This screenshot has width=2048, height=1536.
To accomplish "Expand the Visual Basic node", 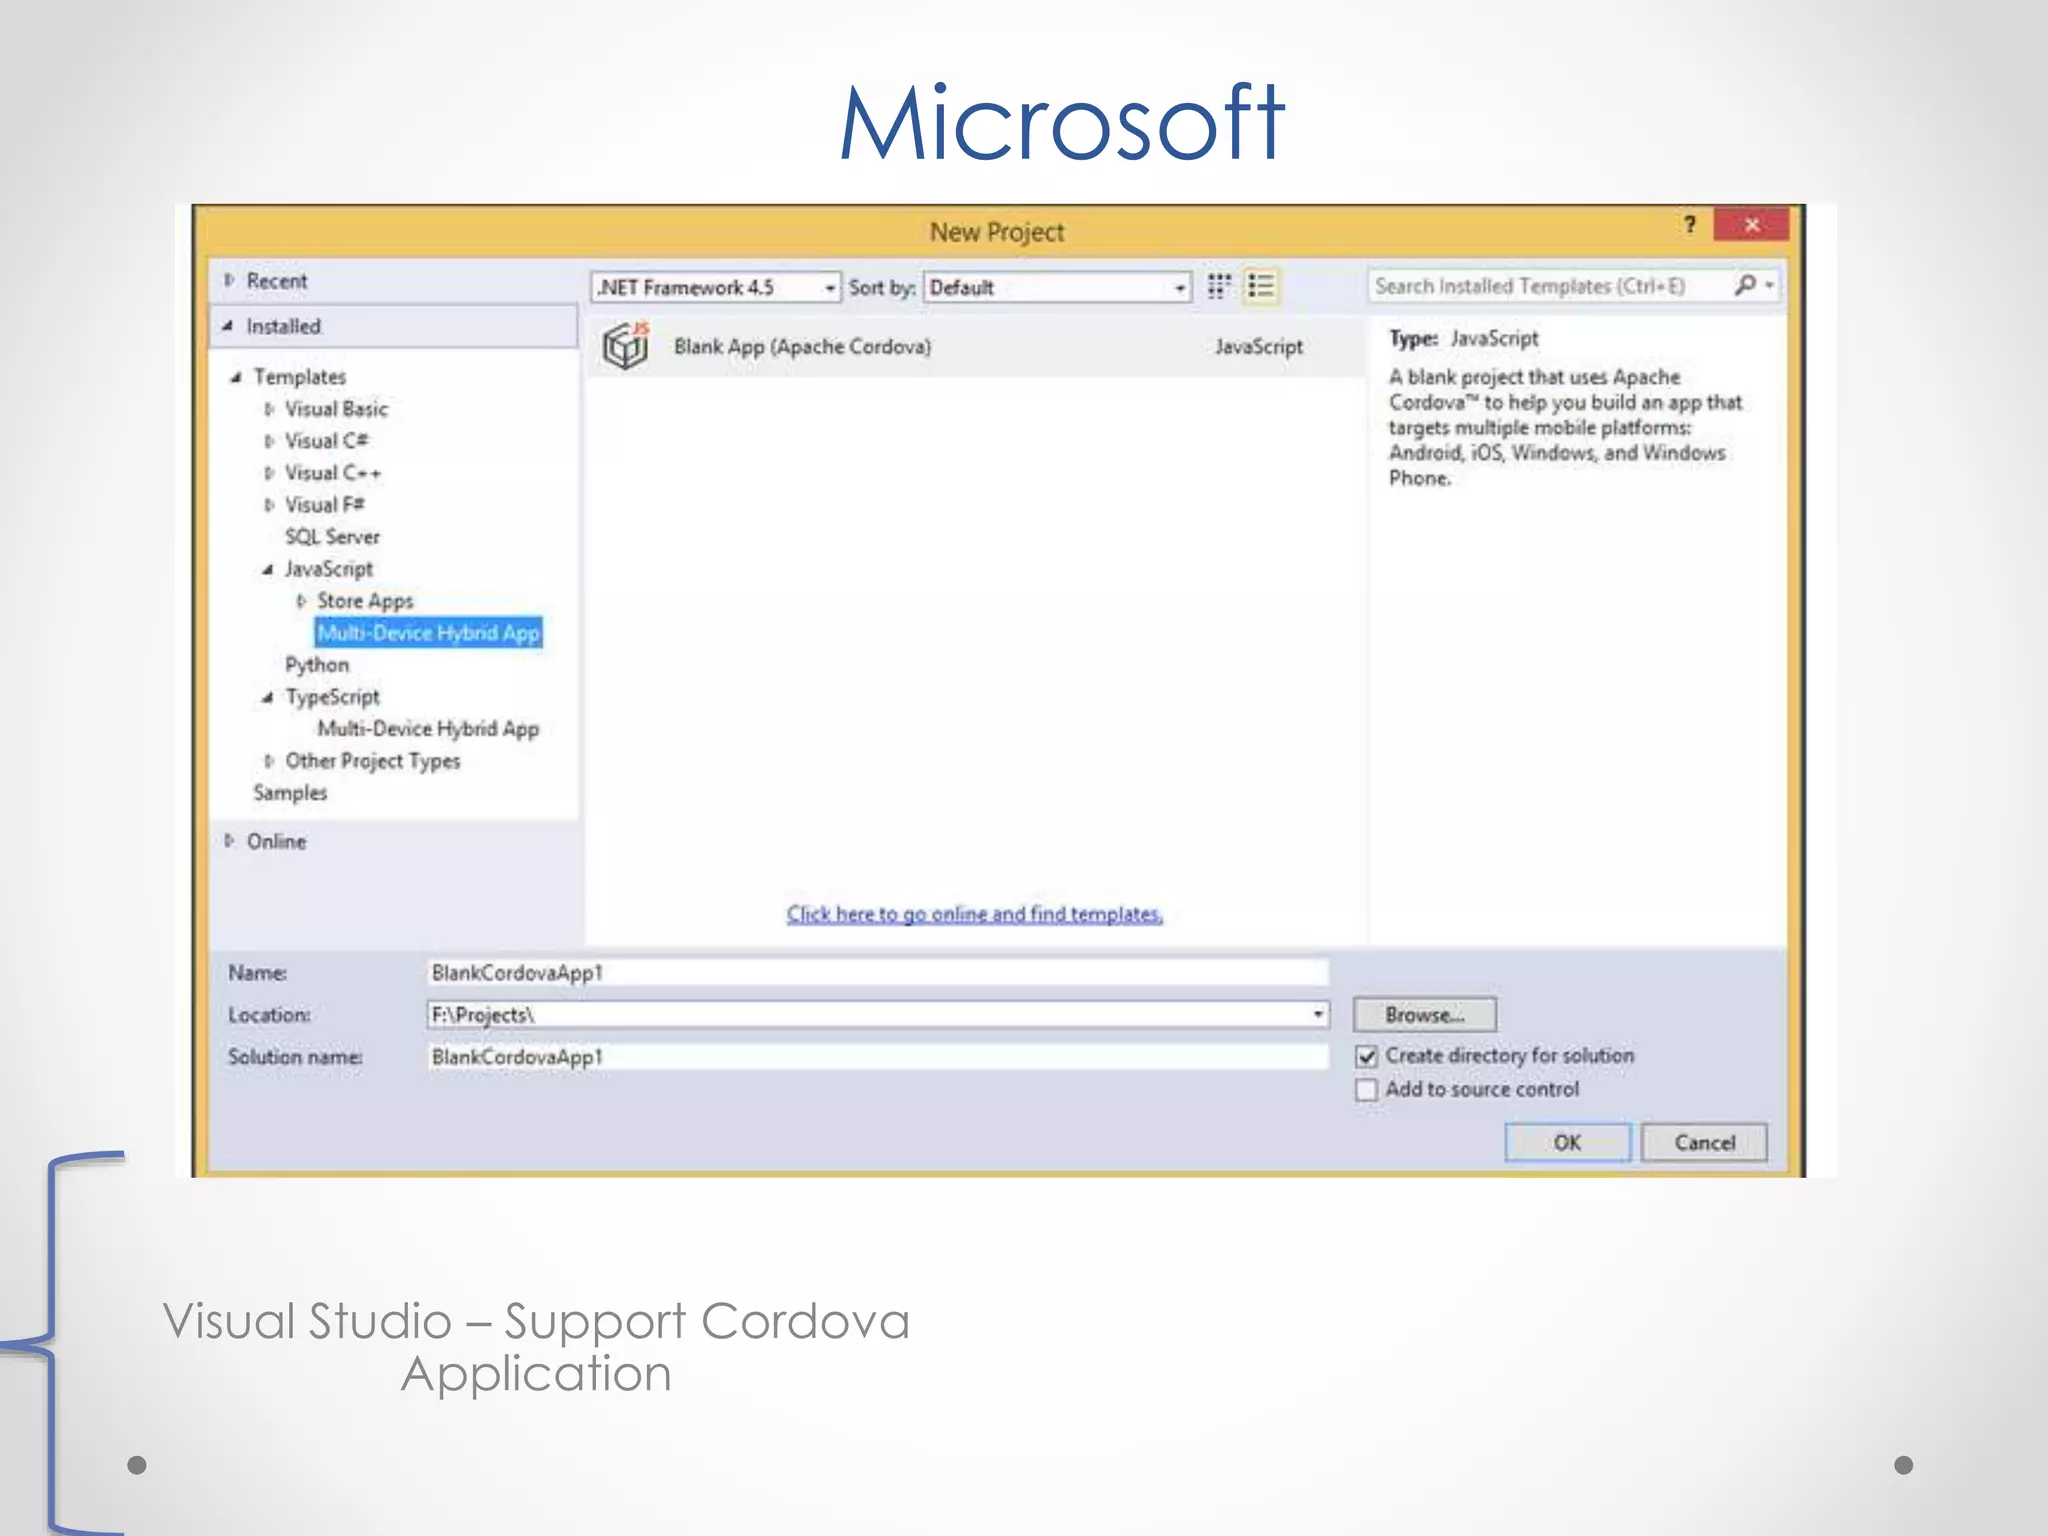I will [269, 409].
